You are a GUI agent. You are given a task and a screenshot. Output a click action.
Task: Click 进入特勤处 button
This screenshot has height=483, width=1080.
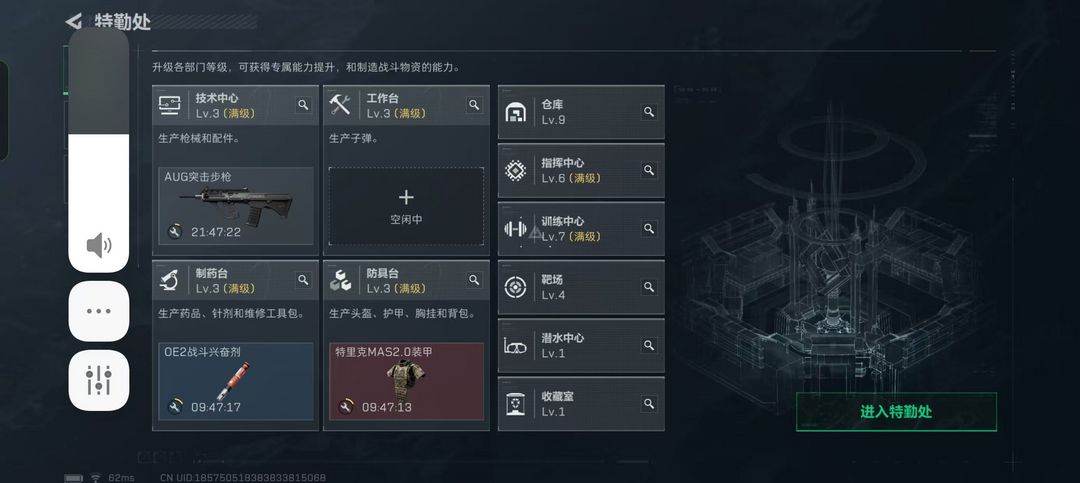click(x=896, y=412)
